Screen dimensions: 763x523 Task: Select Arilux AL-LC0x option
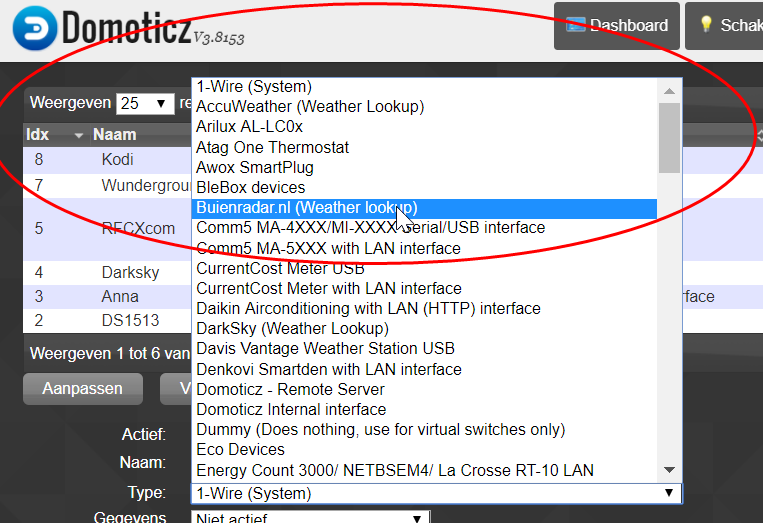tap(424, 127)
